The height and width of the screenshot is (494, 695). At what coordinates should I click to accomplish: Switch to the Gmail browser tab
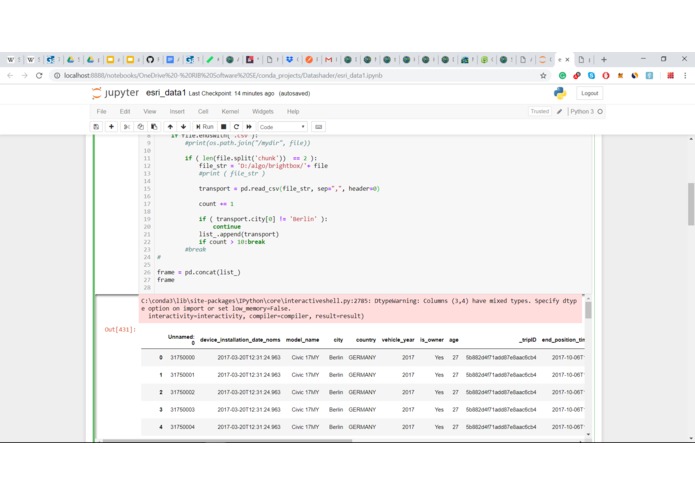(x=328, y=59)
